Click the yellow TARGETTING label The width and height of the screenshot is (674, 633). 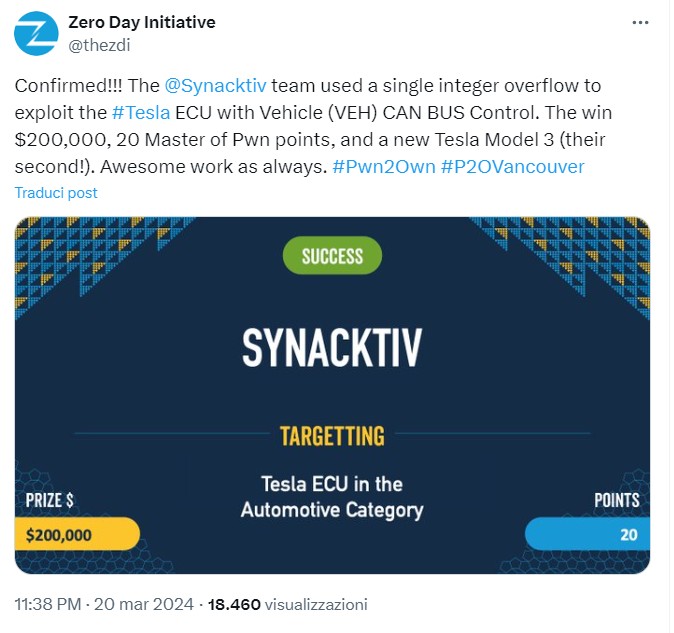[x=332, y=435]
